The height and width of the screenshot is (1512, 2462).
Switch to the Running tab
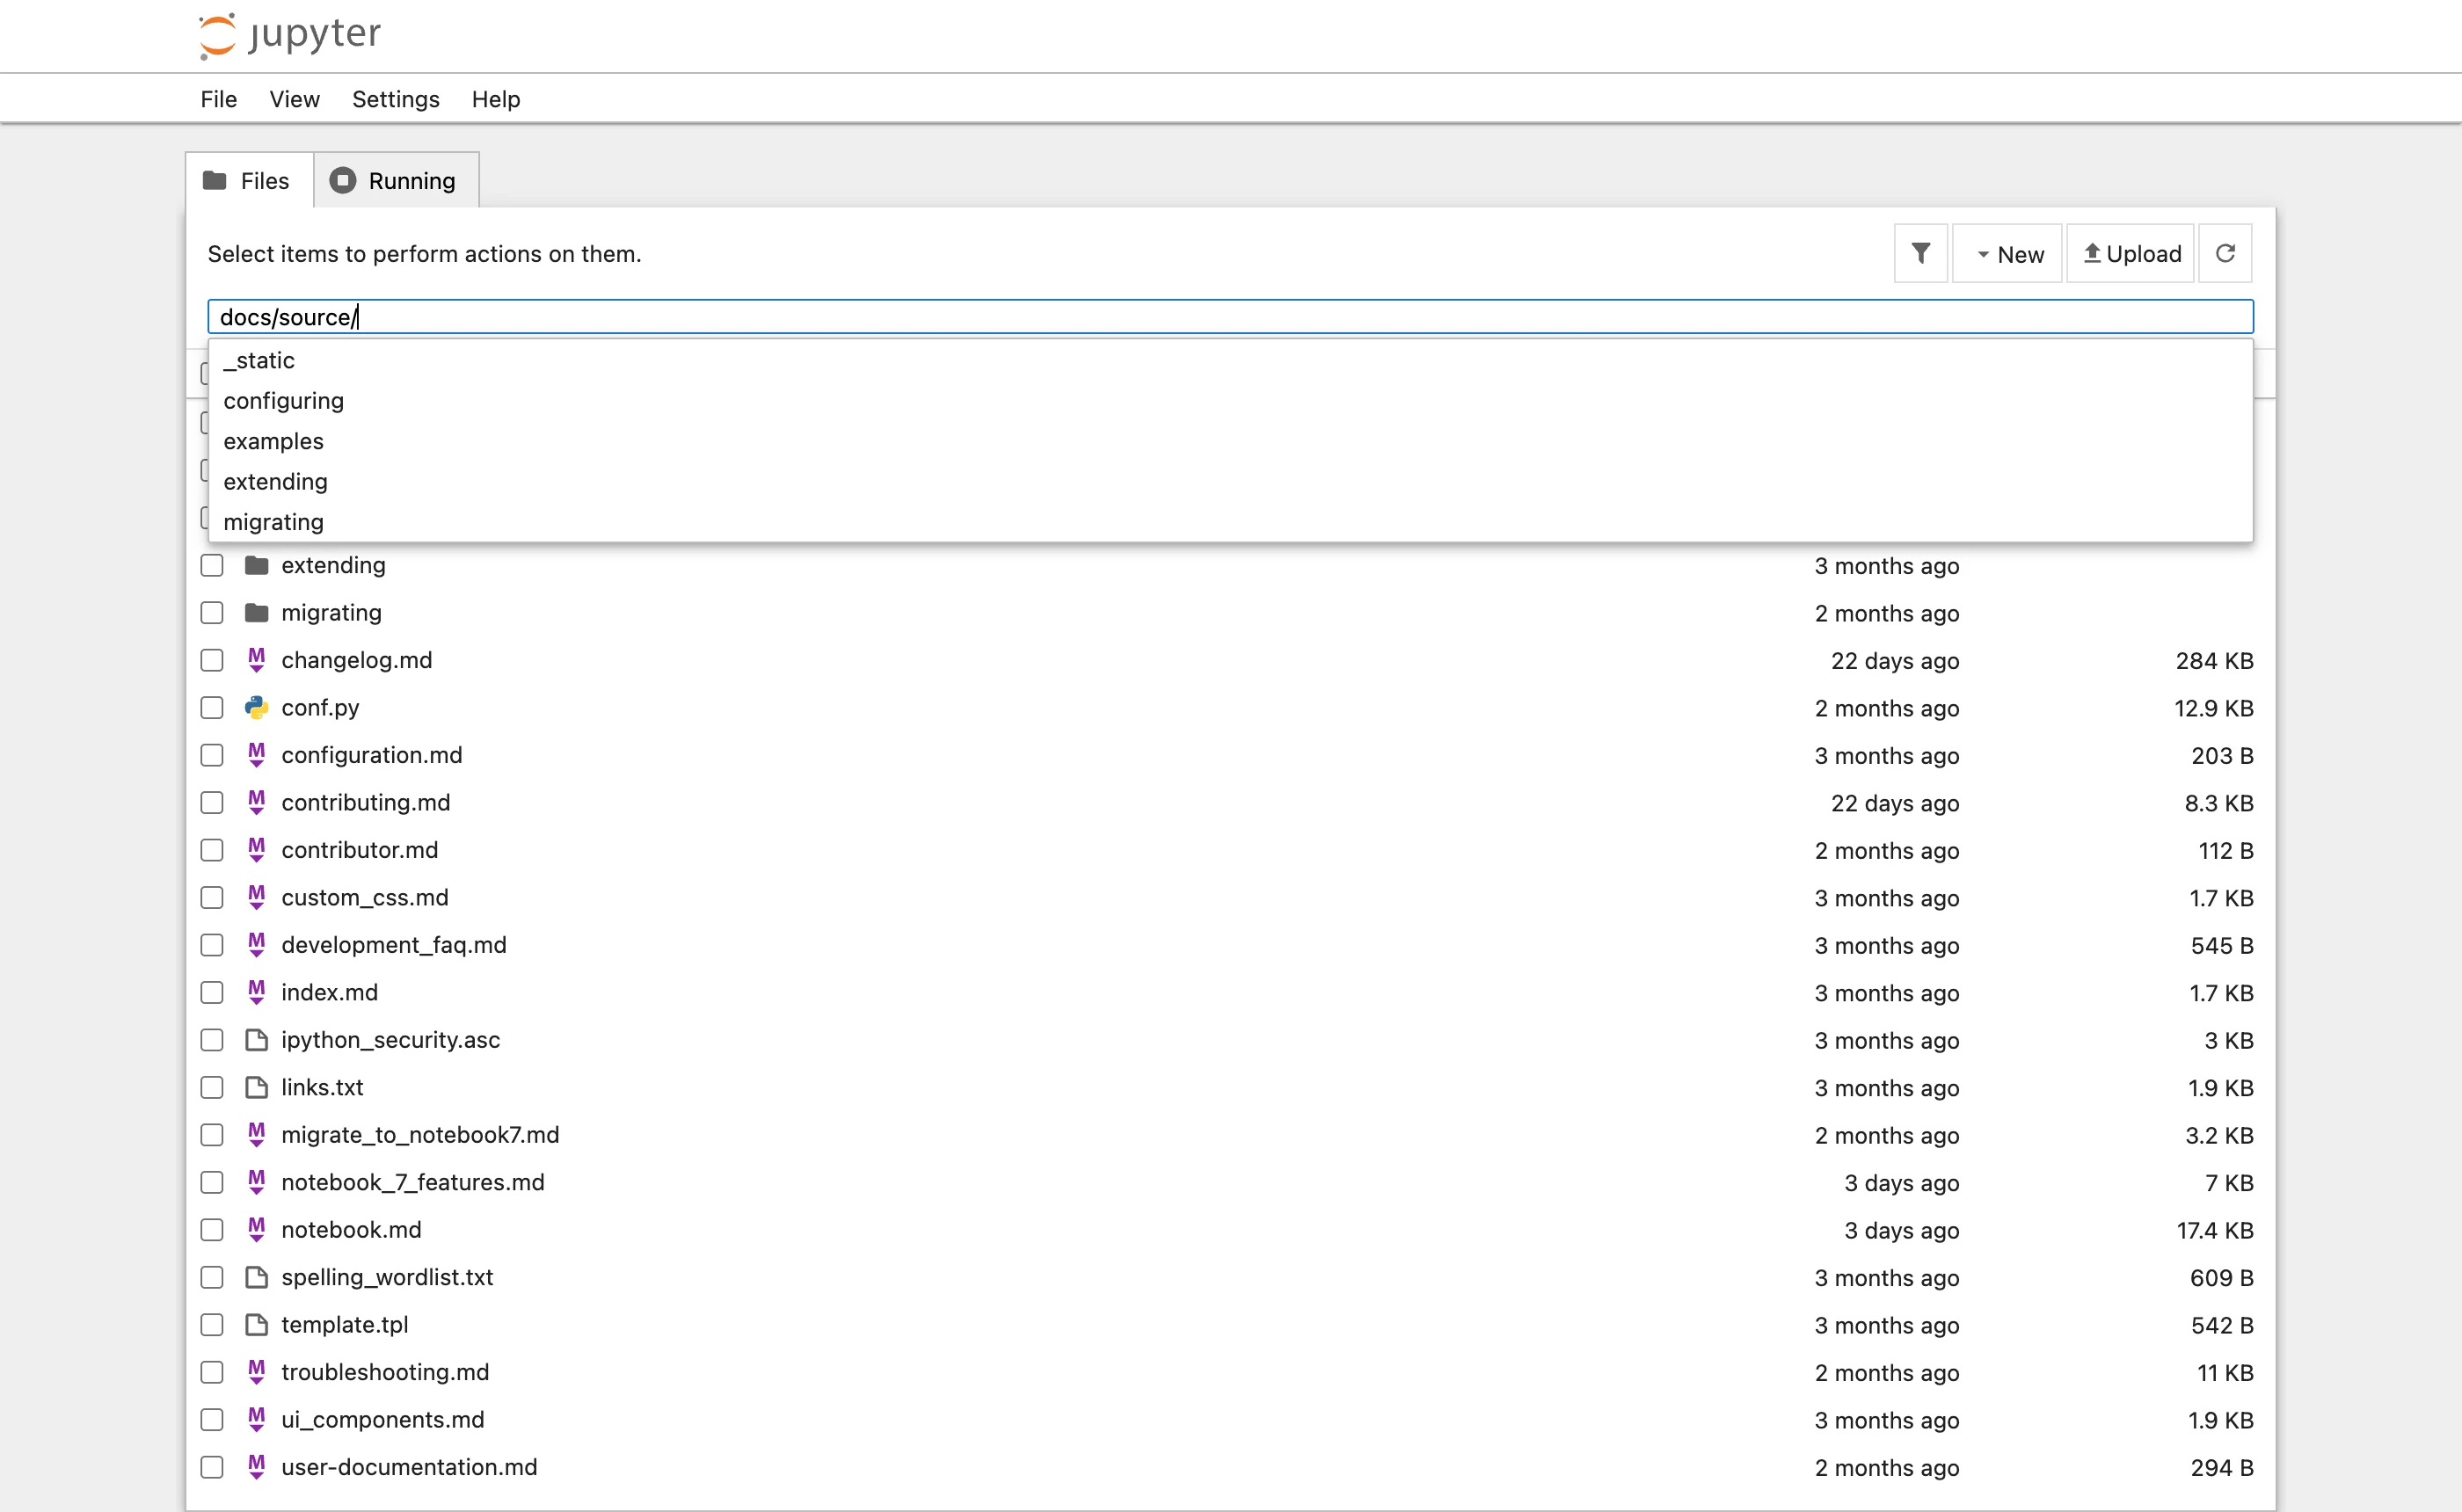tap(396, 181)
